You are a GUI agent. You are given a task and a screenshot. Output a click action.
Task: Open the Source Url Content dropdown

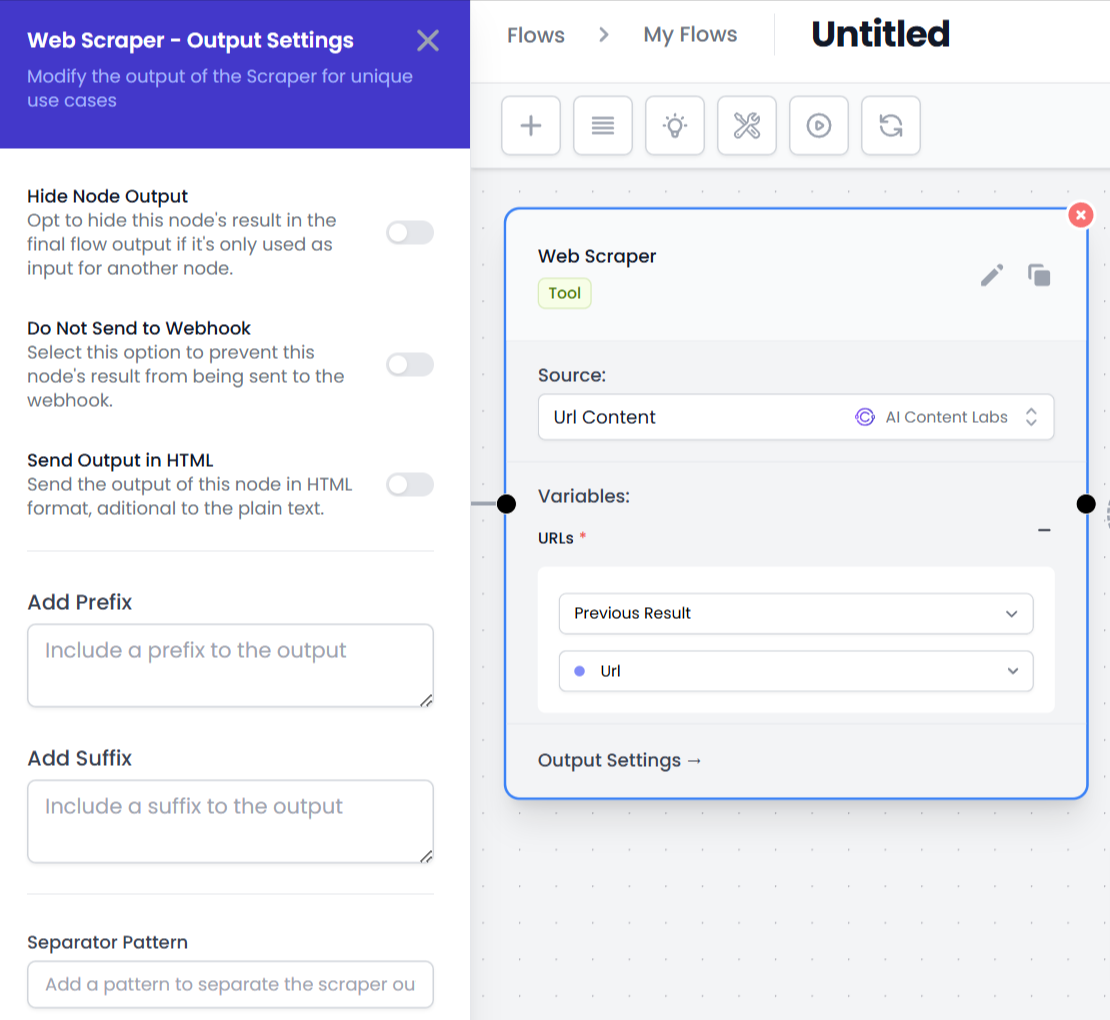click(796, 417)
